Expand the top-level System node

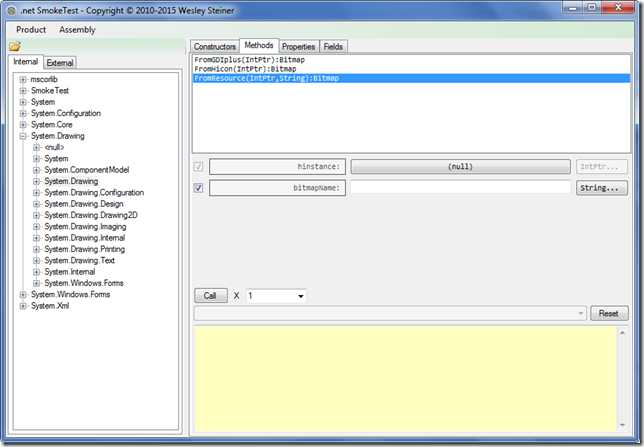[23, 102]
